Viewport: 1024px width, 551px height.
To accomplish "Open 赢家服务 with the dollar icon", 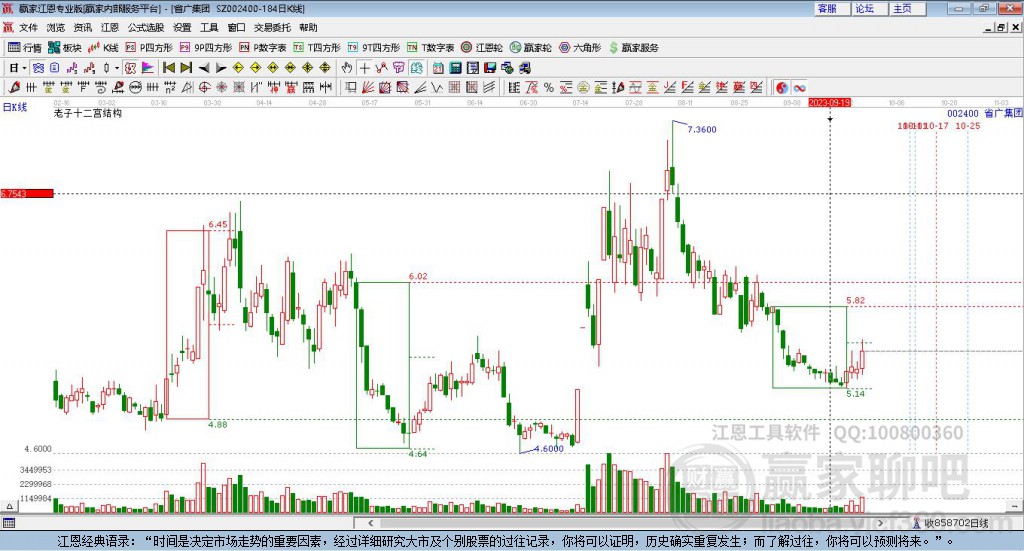I will click(x=634, y=48).
